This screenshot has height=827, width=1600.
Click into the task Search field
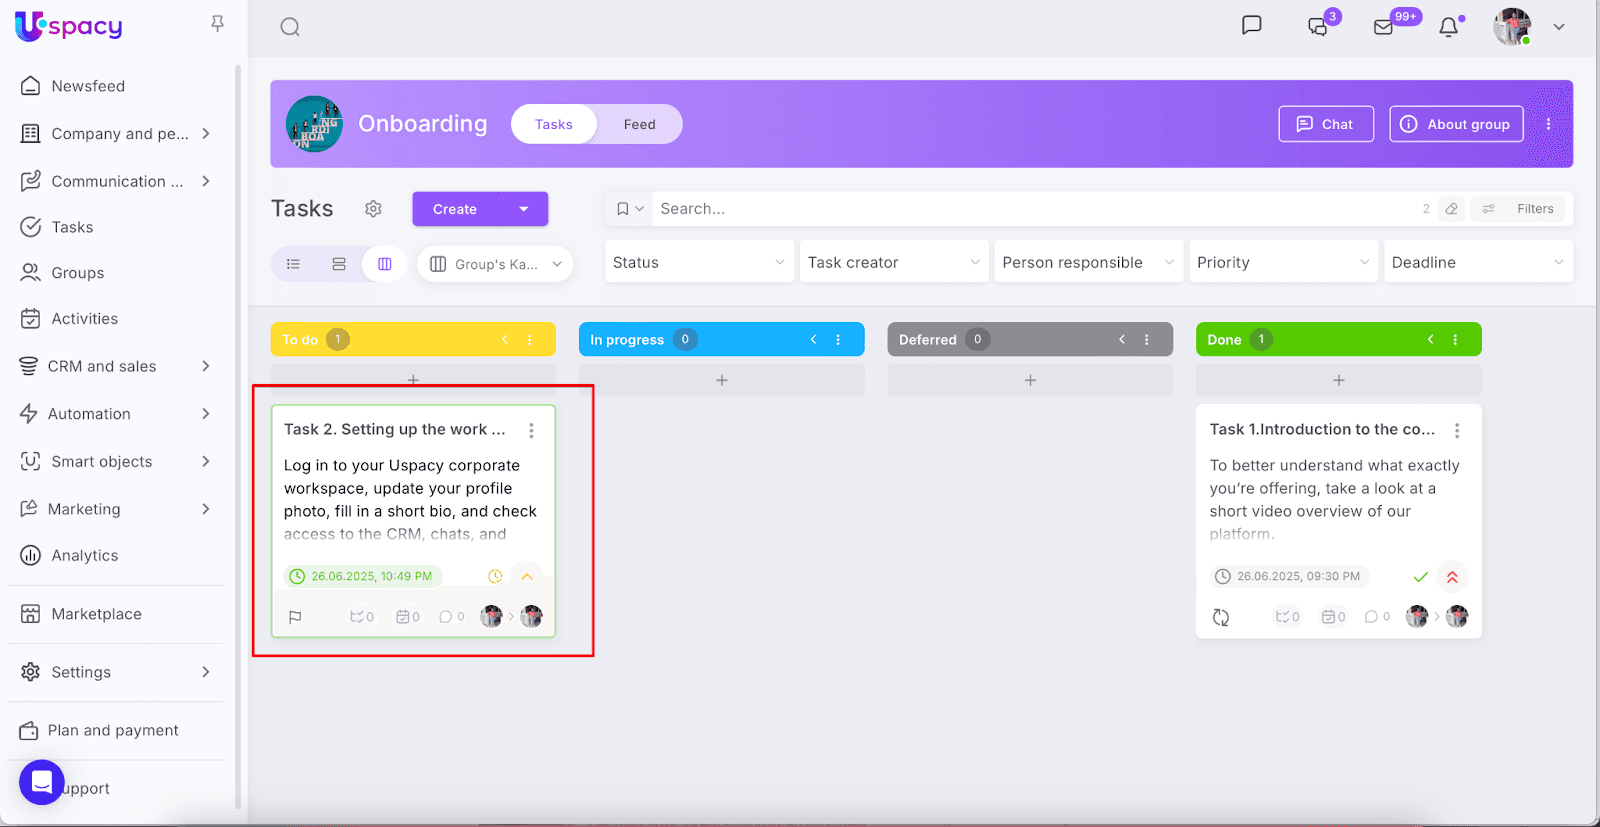click(1030, 209)
